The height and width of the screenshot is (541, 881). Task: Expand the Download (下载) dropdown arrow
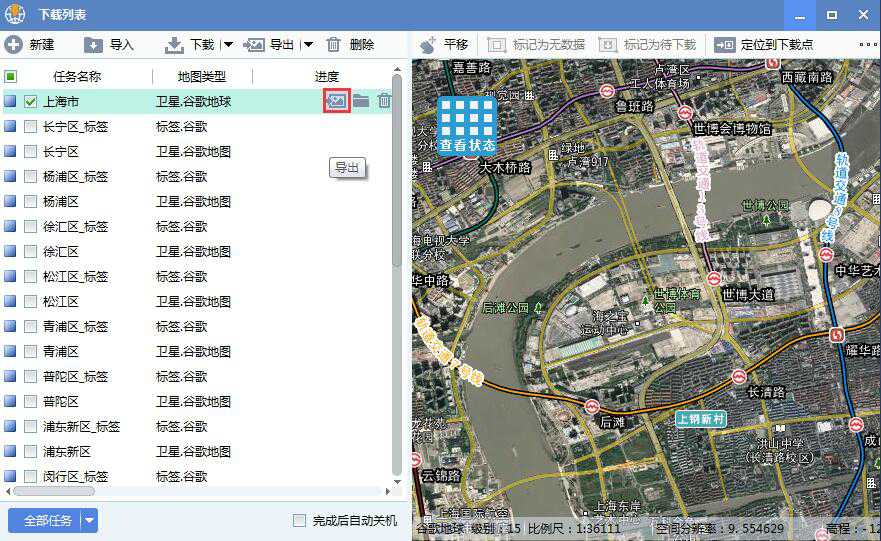(x=229, y=45)
